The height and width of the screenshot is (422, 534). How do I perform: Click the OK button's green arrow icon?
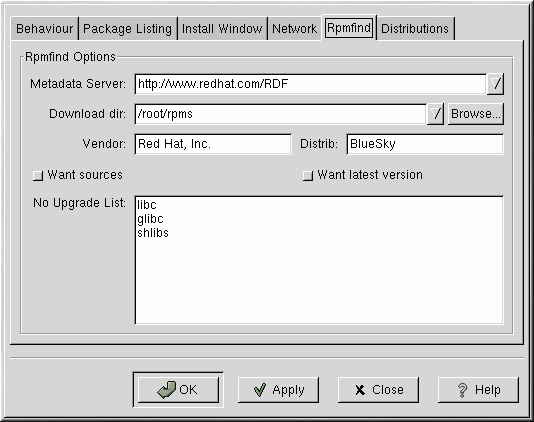tap(167, 390)
